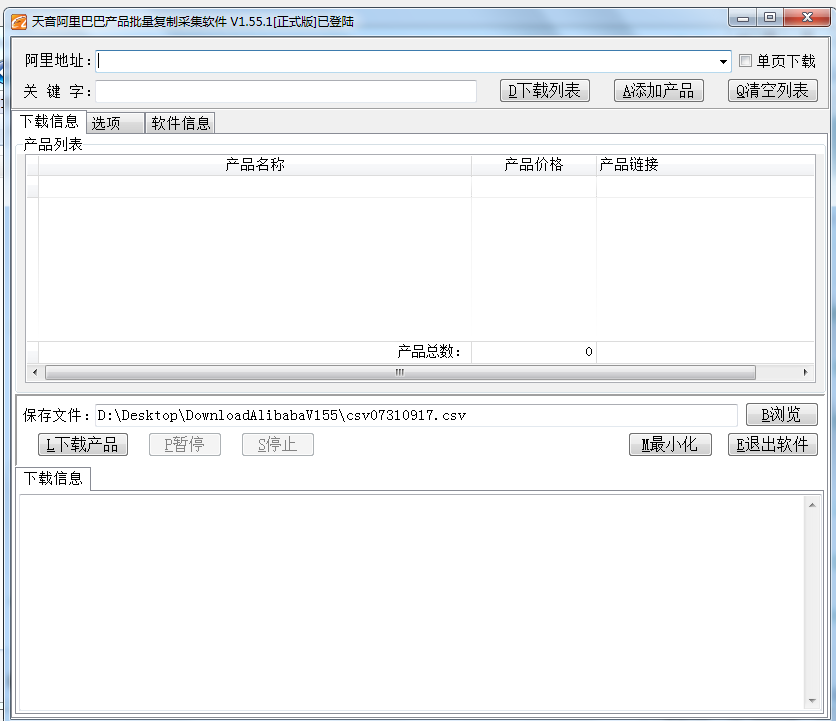The image size is (836, 721).
Task: Enable the 单页下载 checkbox
Action: (745, 61)
